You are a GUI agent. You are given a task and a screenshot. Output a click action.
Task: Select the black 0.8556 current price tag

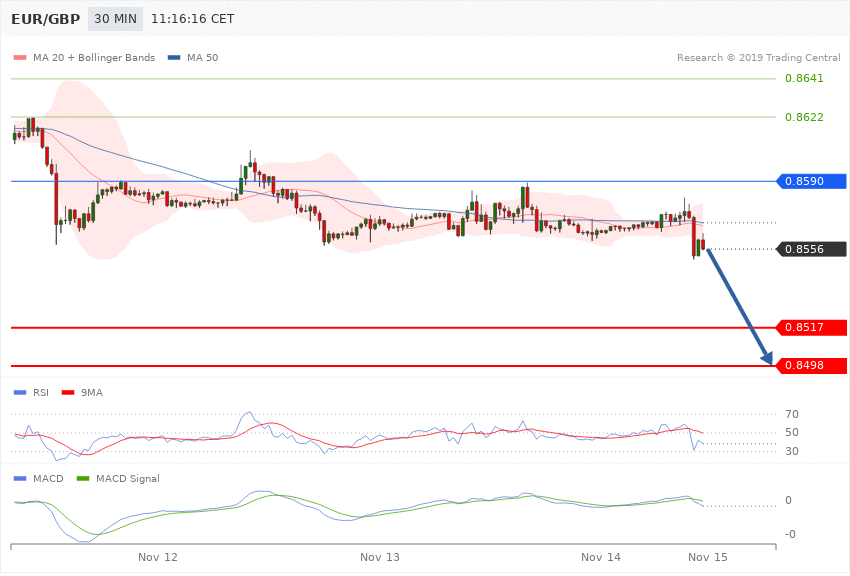[x=811, y=249]
